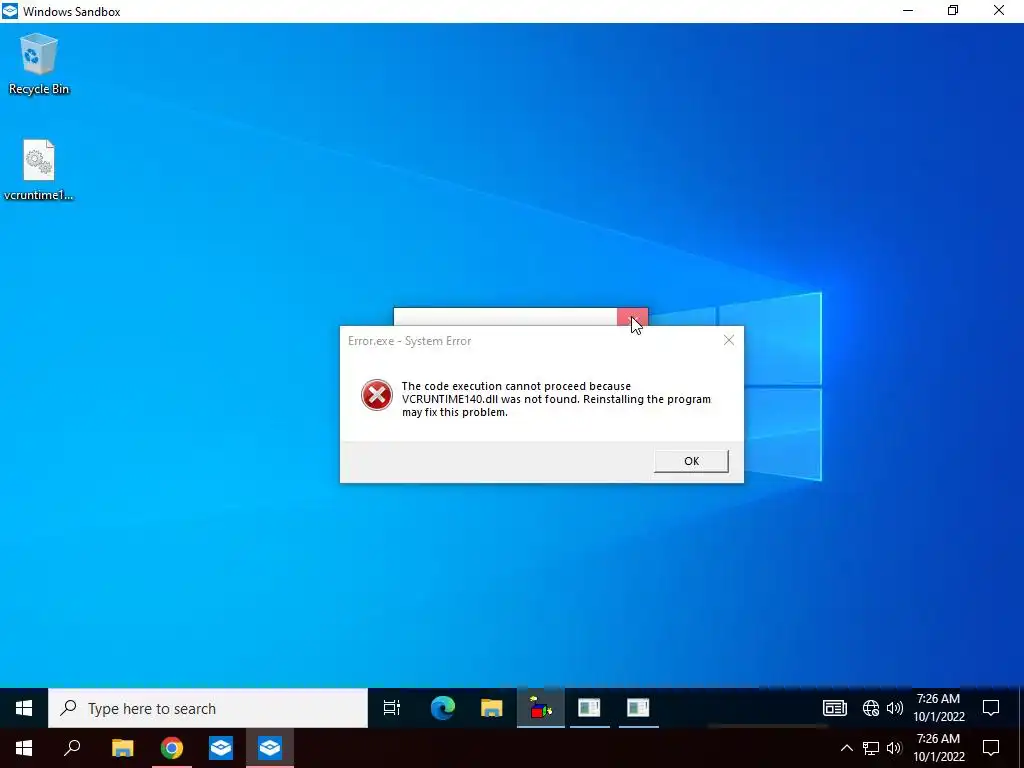1024x768 pixels.
Task: Switch to the first window-icon app in sandbox taskbar
Action: coord(589,708)
